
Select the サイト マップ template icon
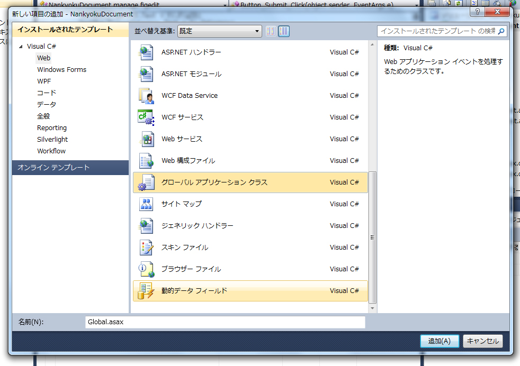point(146,204)
